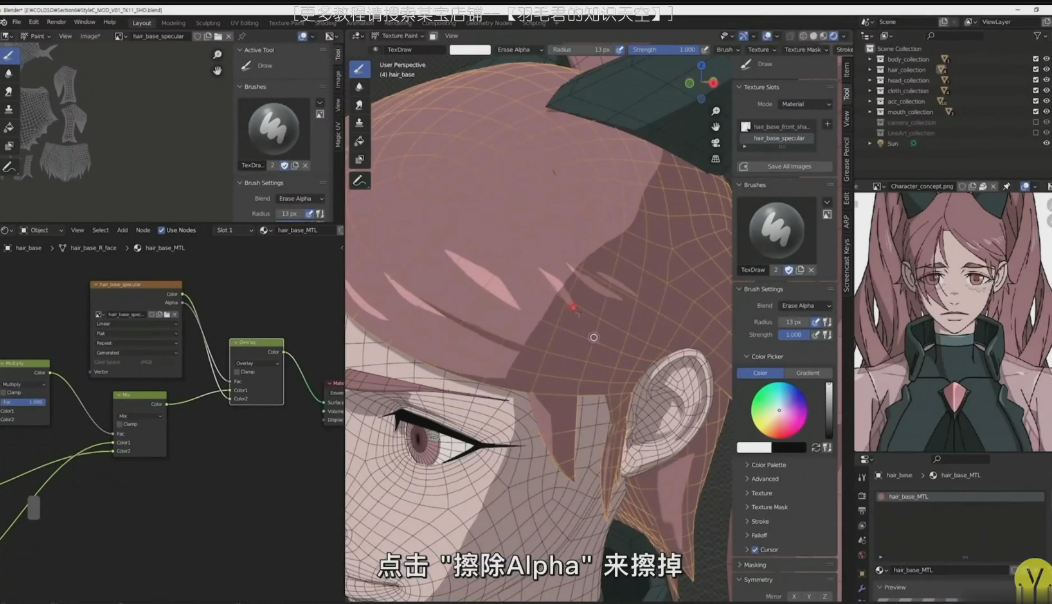Viewport: 1052px width, 604px height.
Task: Click the pan hand icon in image editor
Action: click(x=217, y=70)
